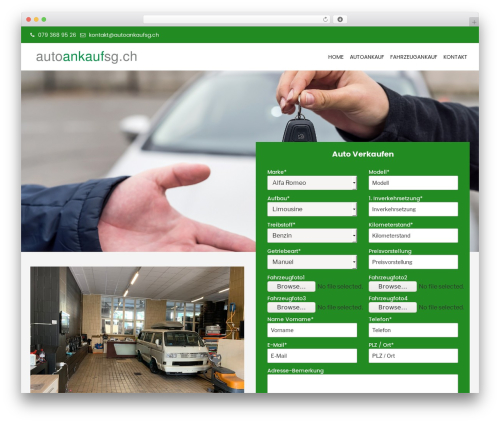This screenshot has width=500, height=423.
Task: Click the green maximize window dot
Action: point(44,19)
